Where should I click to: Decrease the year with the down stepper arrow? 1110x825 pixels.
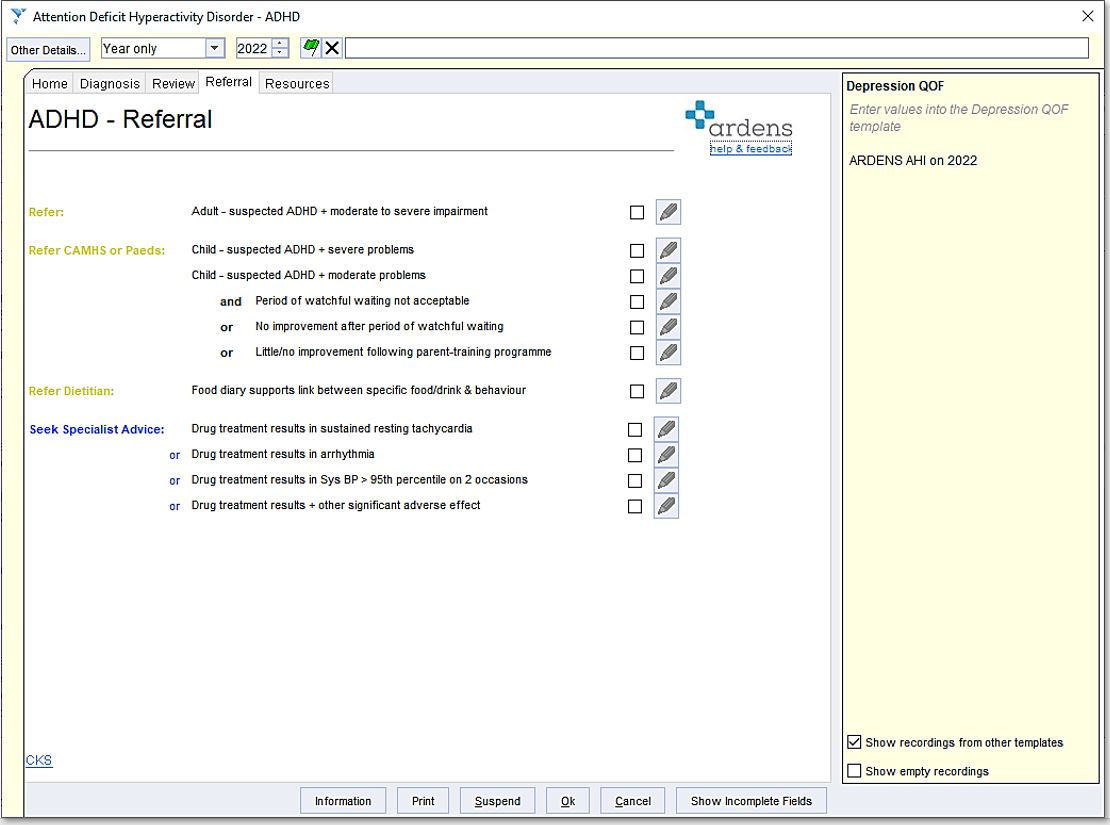280,53
